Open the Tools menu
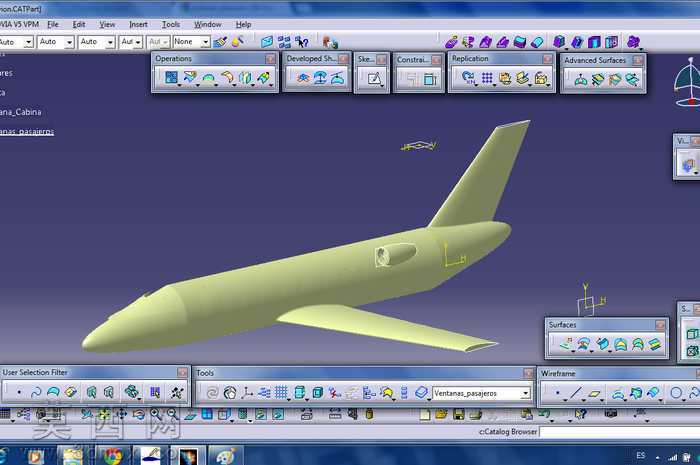This screenshot has width=700, height=465. coord(171,25)
